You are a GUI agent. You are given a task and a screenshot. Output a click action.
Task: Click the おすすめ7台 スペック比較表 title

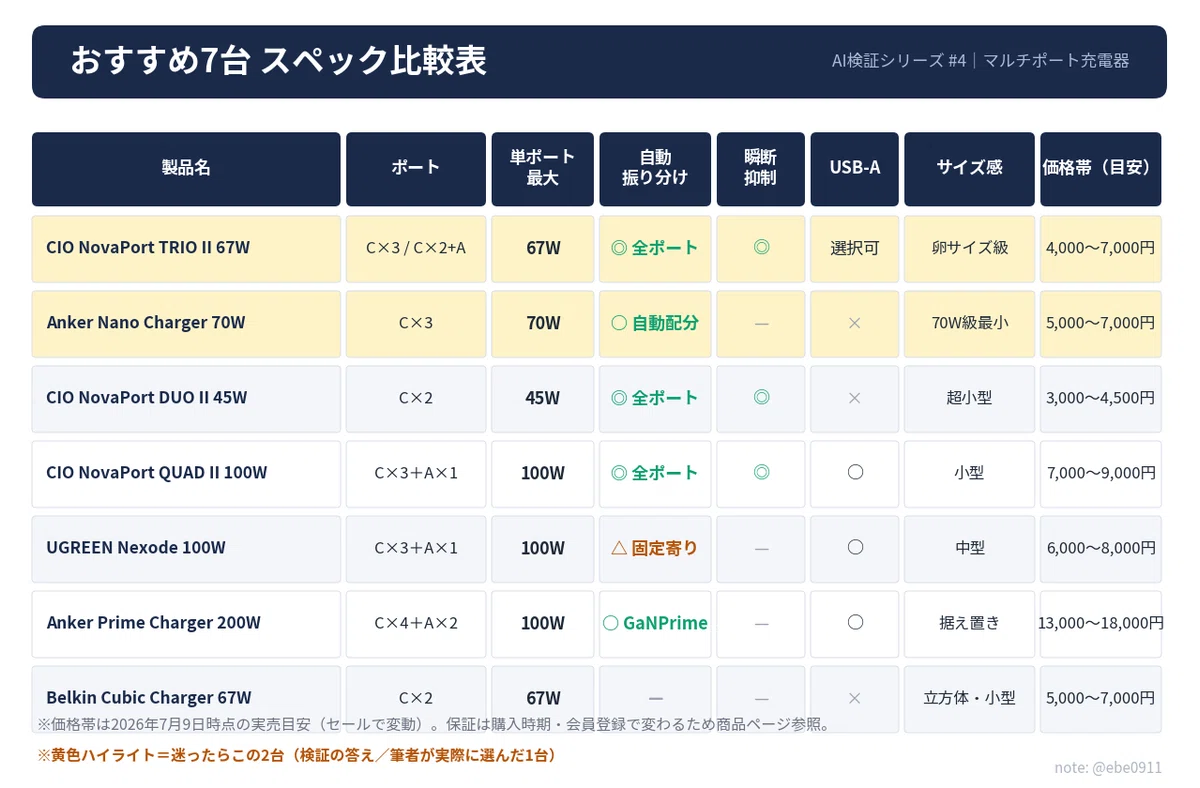(278, 61)
